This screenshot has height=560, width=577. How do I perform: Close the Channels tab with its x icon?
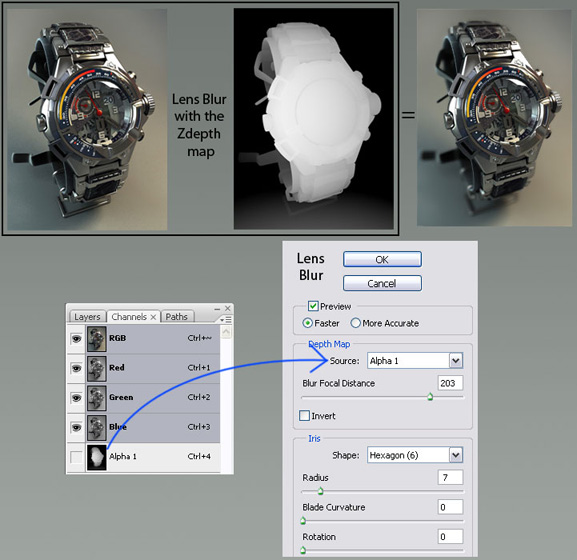click(x=153, y=317)
